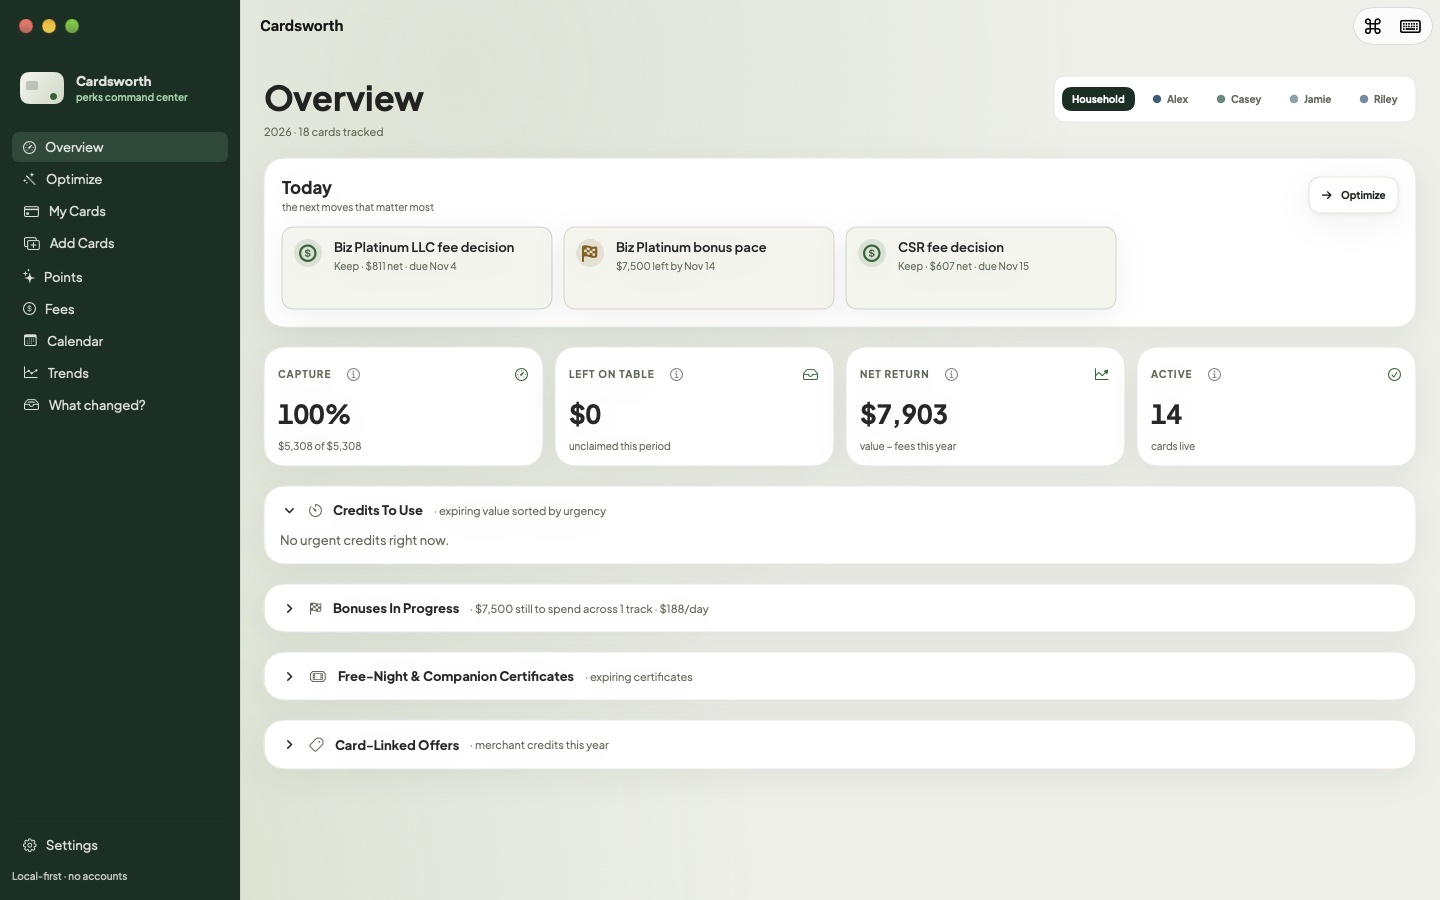Open the keyboard shortcuts icon at top right
Image resolution: width=1440 pixels, height=900 pixels.
point(1410,26)
